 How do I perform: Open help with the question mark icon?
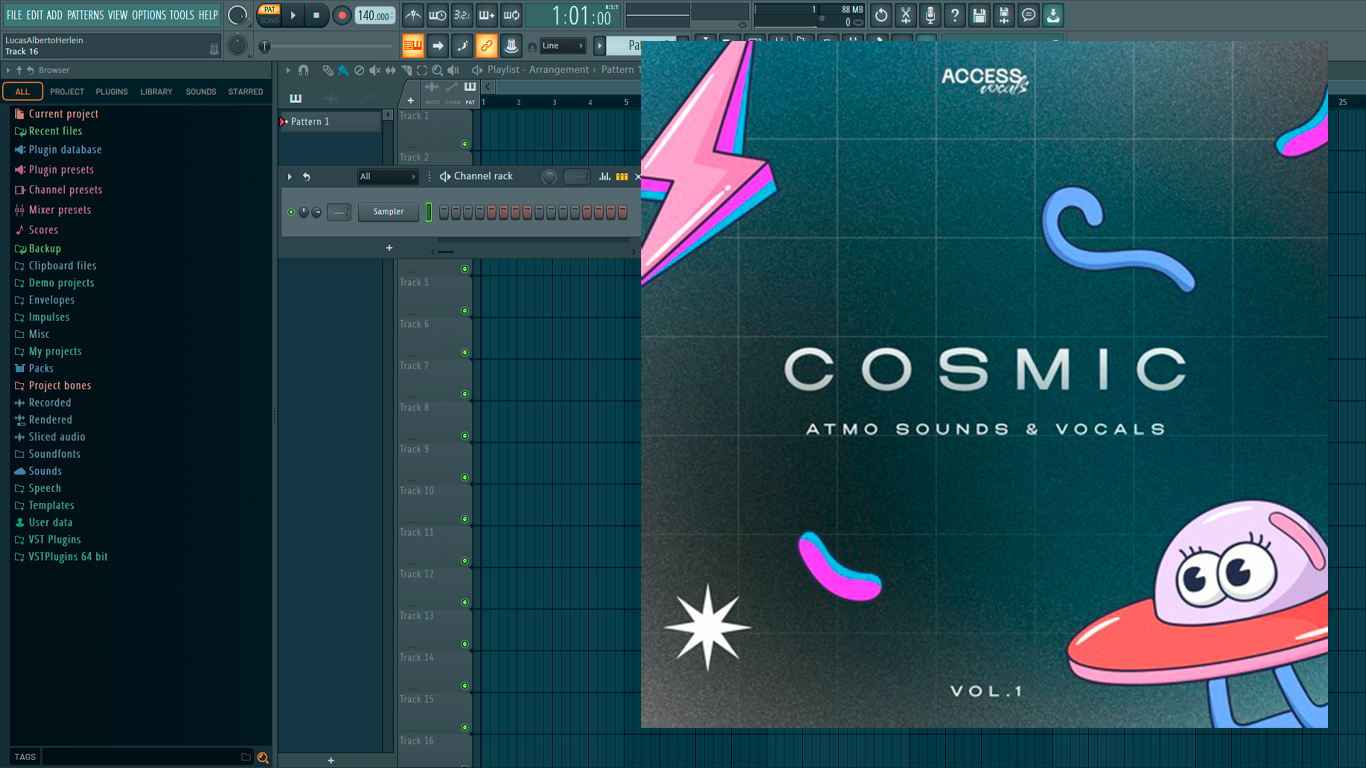pyautogui.click(x=954, y=15)
